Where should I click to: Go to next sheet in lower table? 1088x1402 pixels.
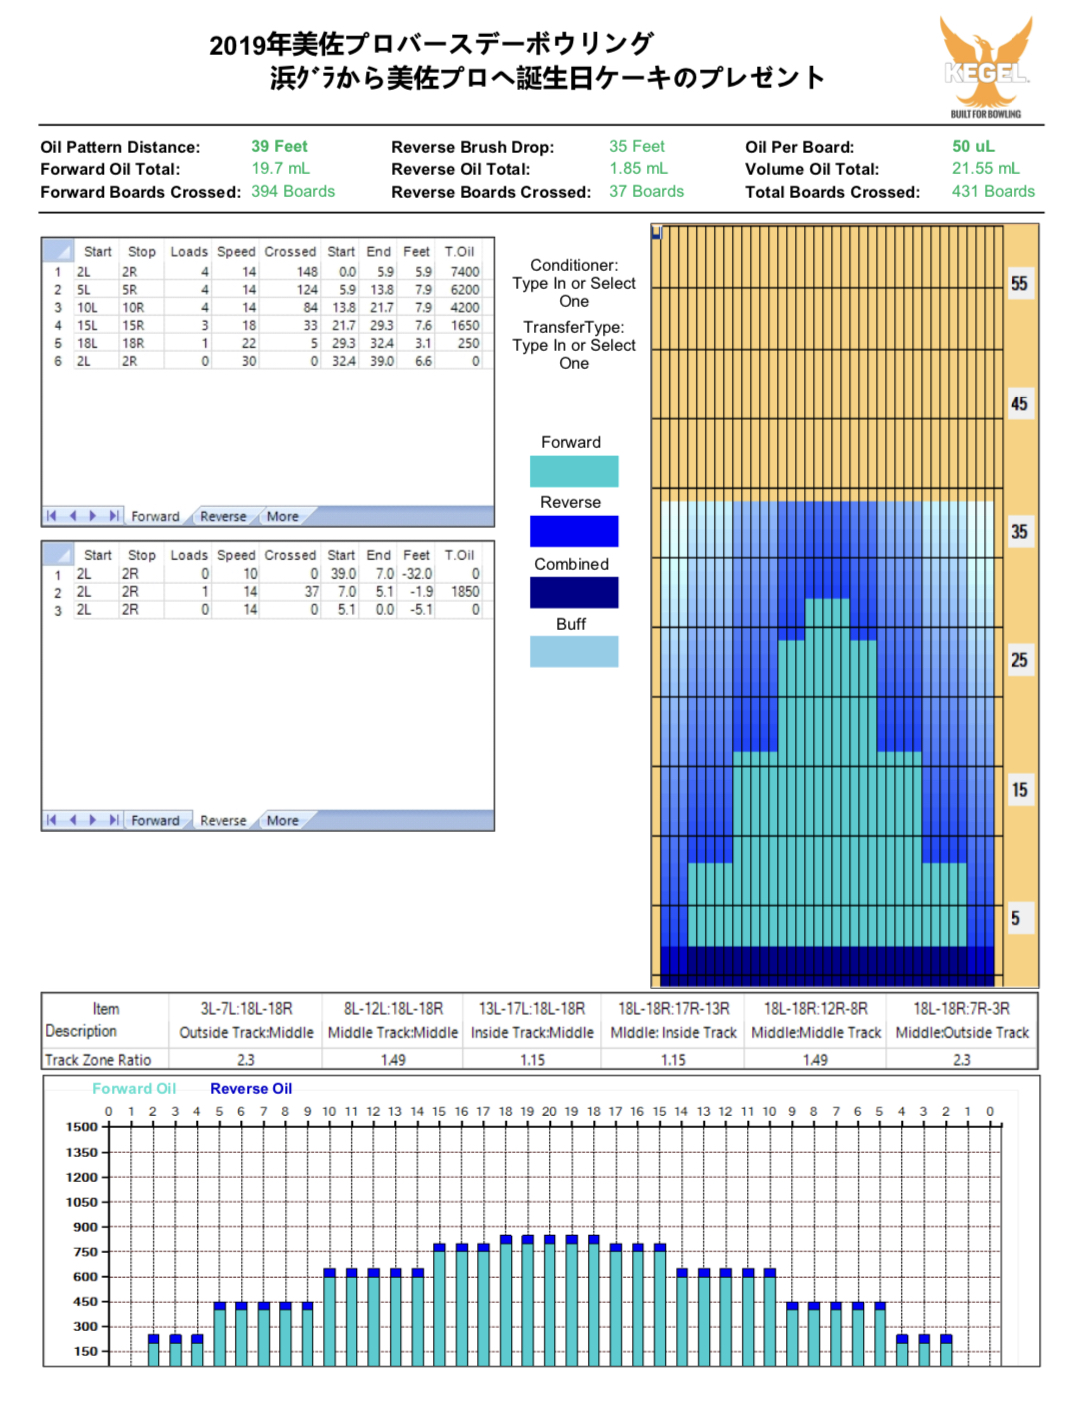pyautogui.click(x=93, y=820)
